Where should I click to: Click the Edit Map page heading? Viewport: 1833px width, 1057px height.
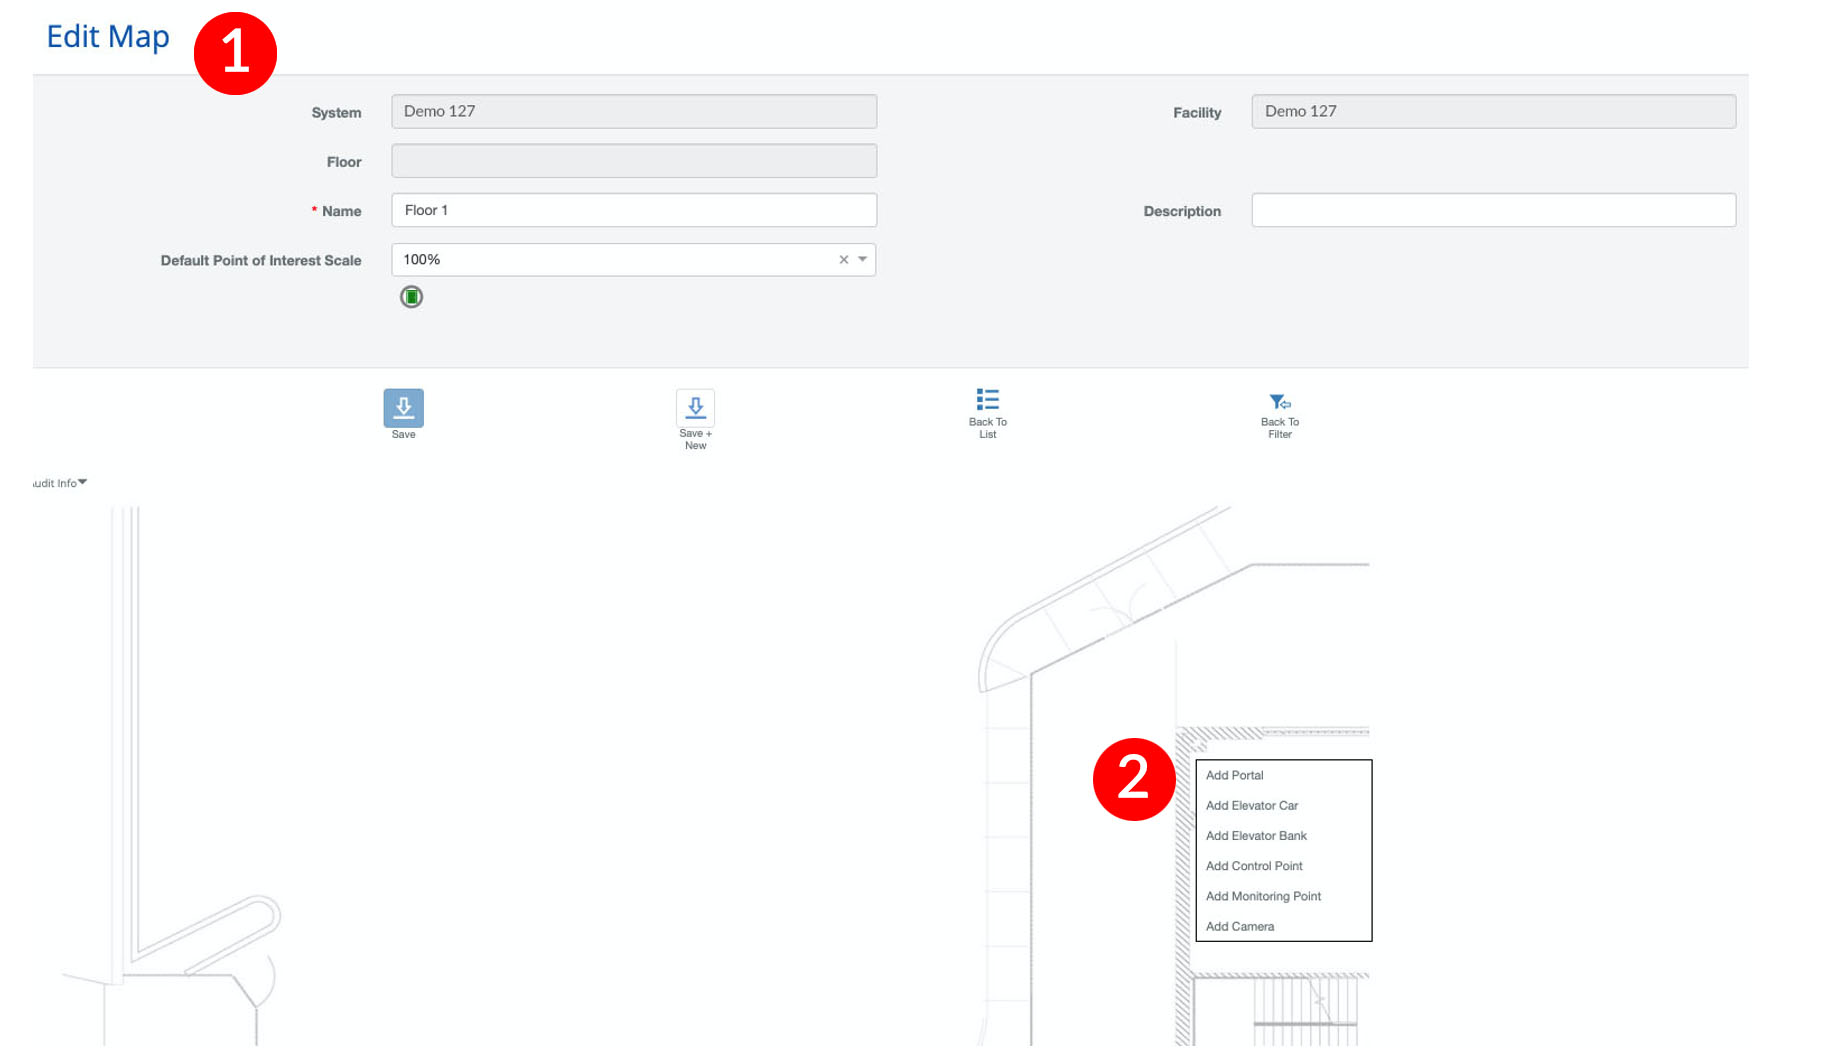[x=108, y=36]
